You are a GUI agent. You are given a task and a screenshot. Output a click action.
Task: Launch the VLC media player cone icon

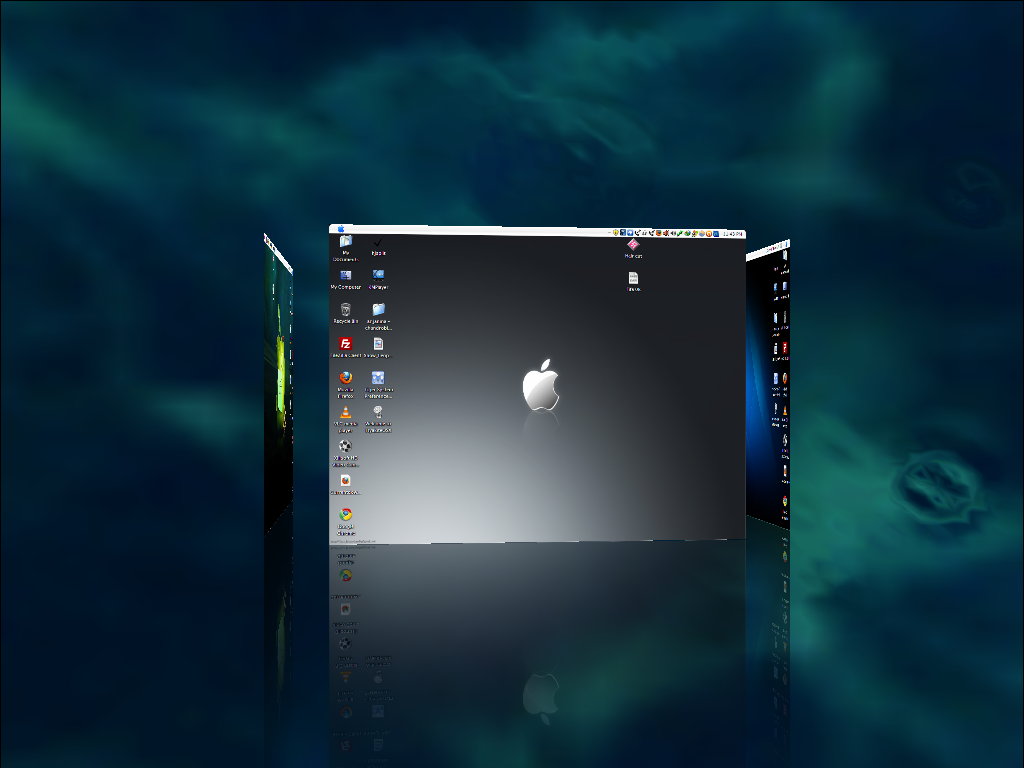pos(345,411)
